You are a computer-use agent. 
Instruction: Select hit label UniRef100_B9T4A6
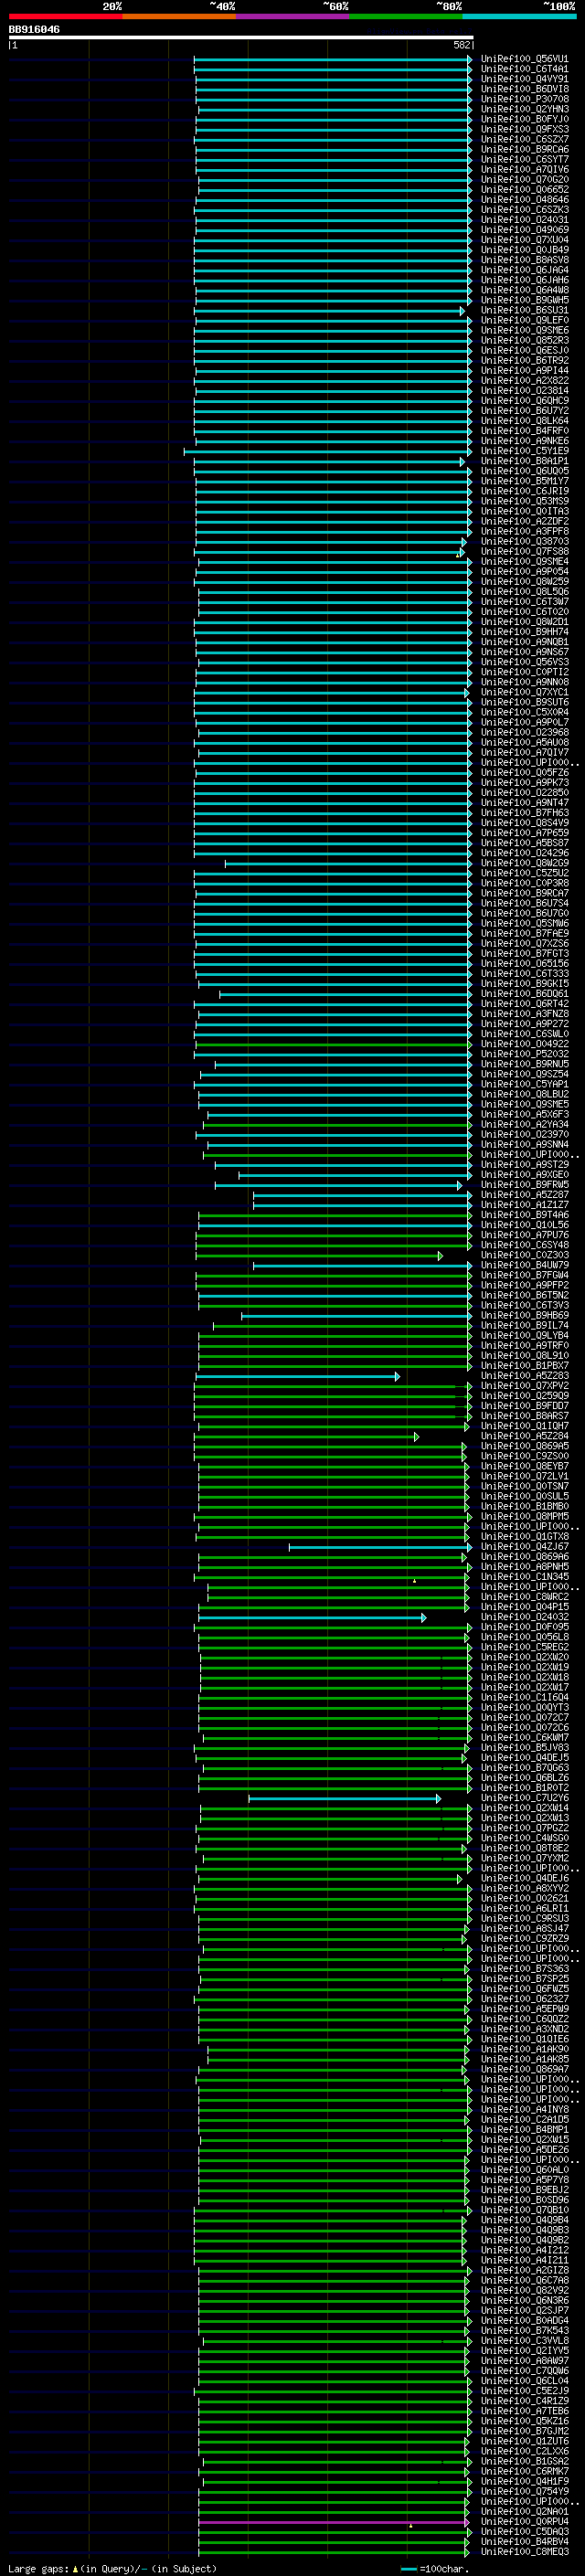(x=525, y=1215)
